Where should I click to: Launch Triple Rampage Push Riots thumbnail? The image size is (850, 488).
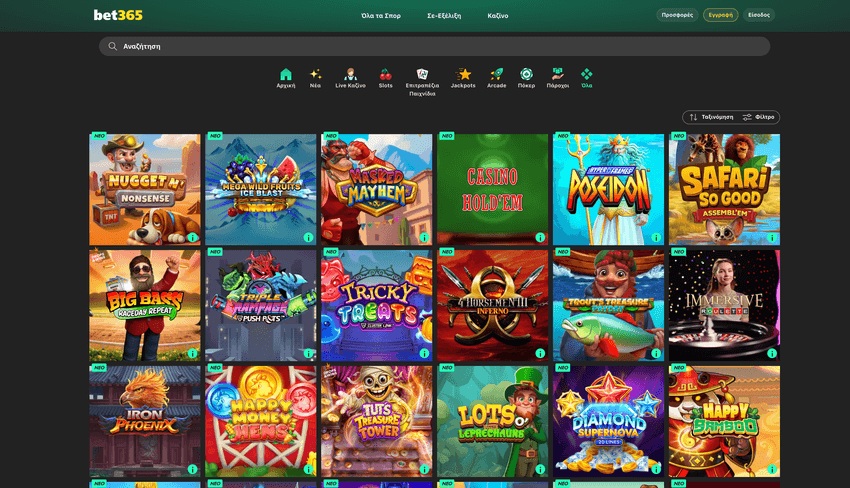(261, 306)
